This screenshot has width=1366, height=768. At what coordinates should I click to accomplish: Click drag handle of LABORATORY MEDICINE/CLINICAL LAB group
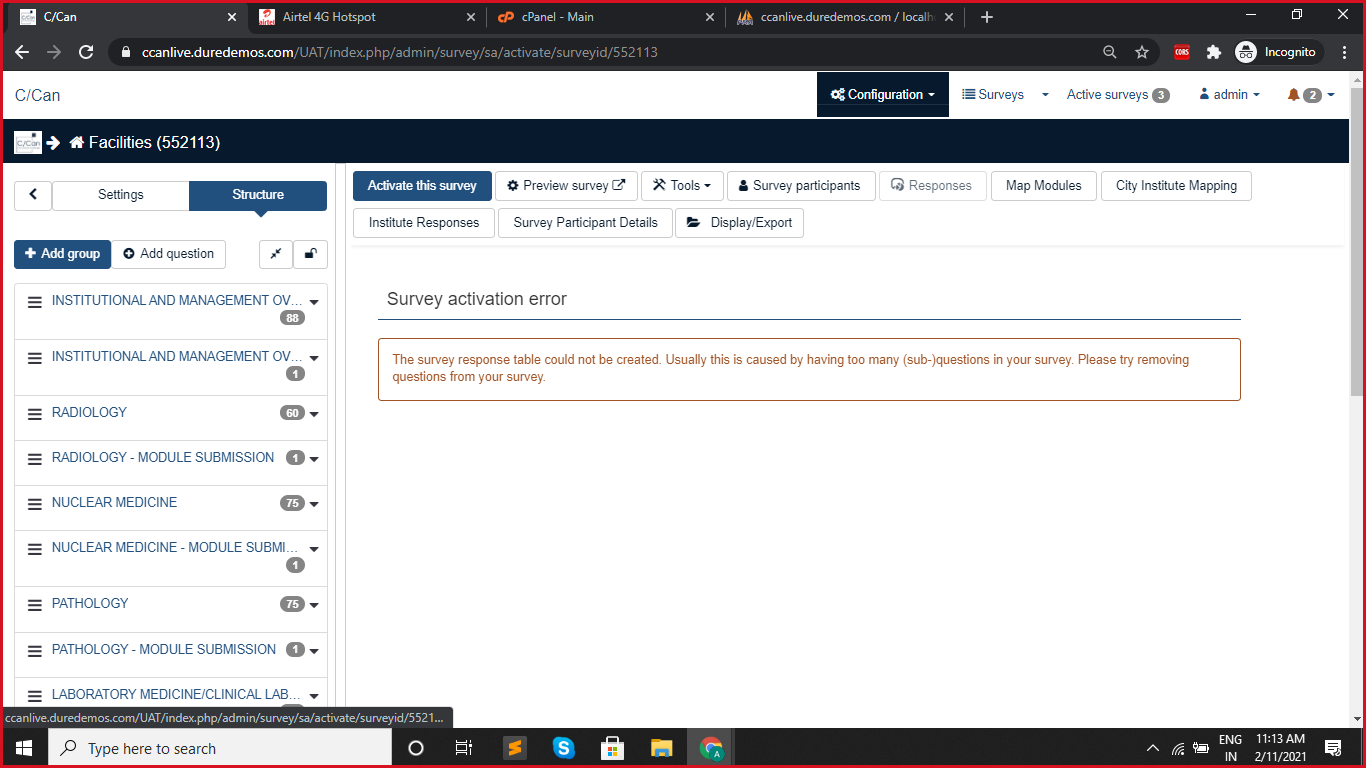pos(34,695)
